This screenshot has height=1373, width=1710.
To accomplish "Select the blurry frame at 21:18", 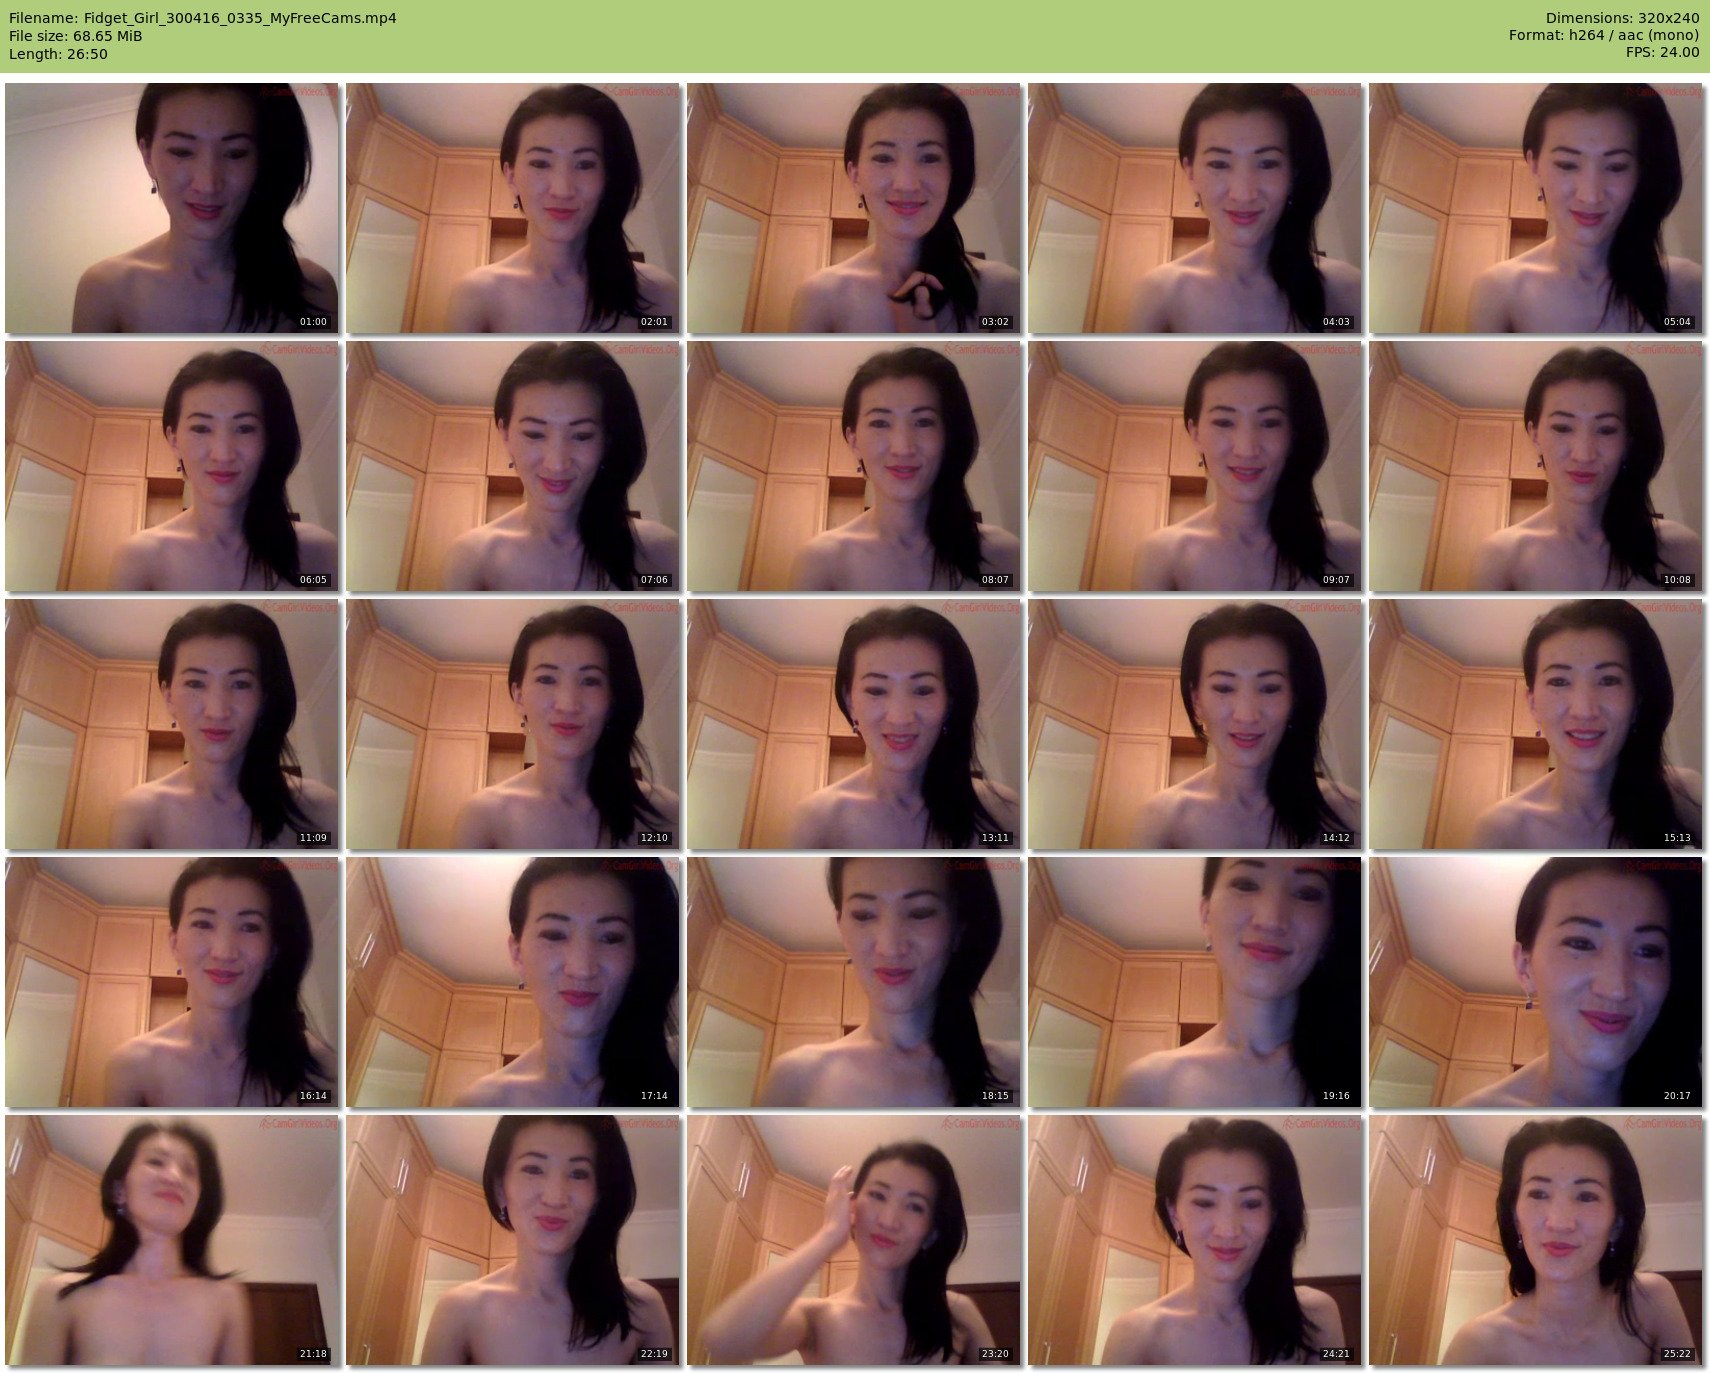I will pyautogui.click(x=171, y=1240).
